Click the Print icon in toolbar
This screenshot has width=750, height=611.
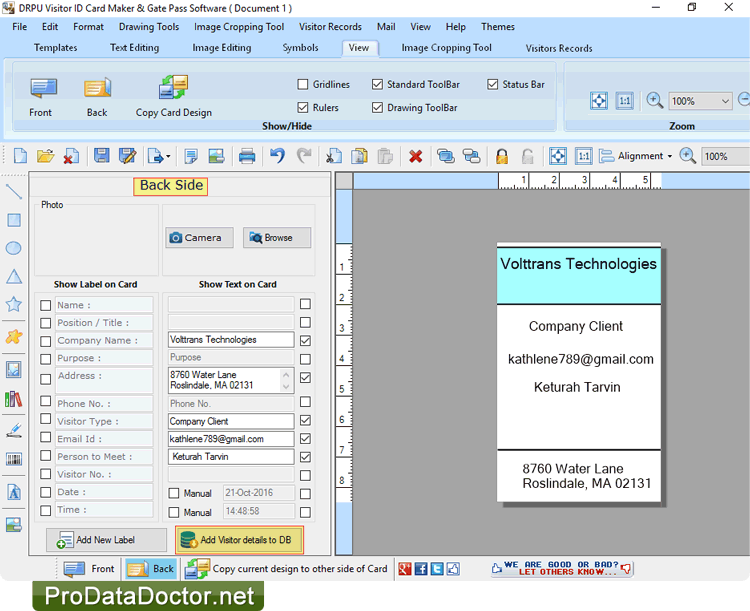[x=247, y=156]
